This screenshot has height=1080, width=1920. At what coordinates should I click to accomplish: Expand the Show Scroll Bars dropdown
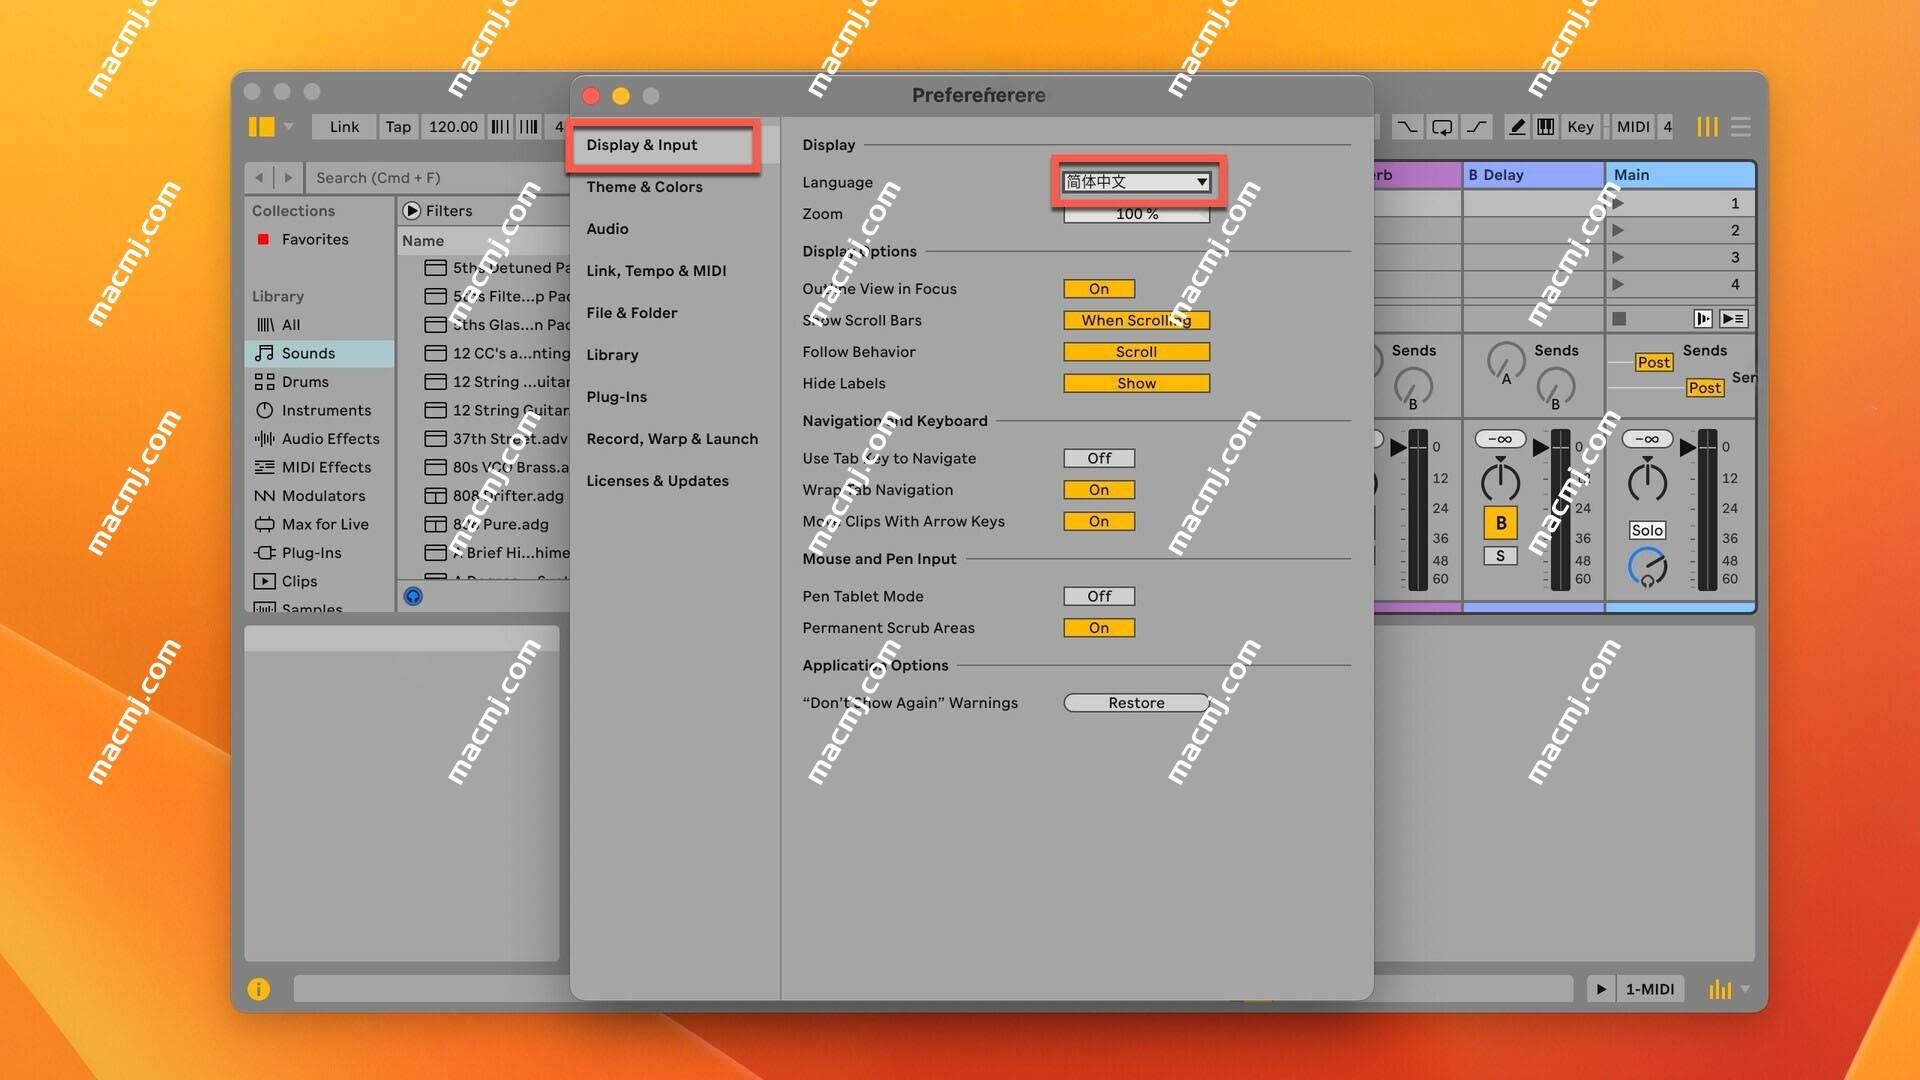tap(1135, 319)
